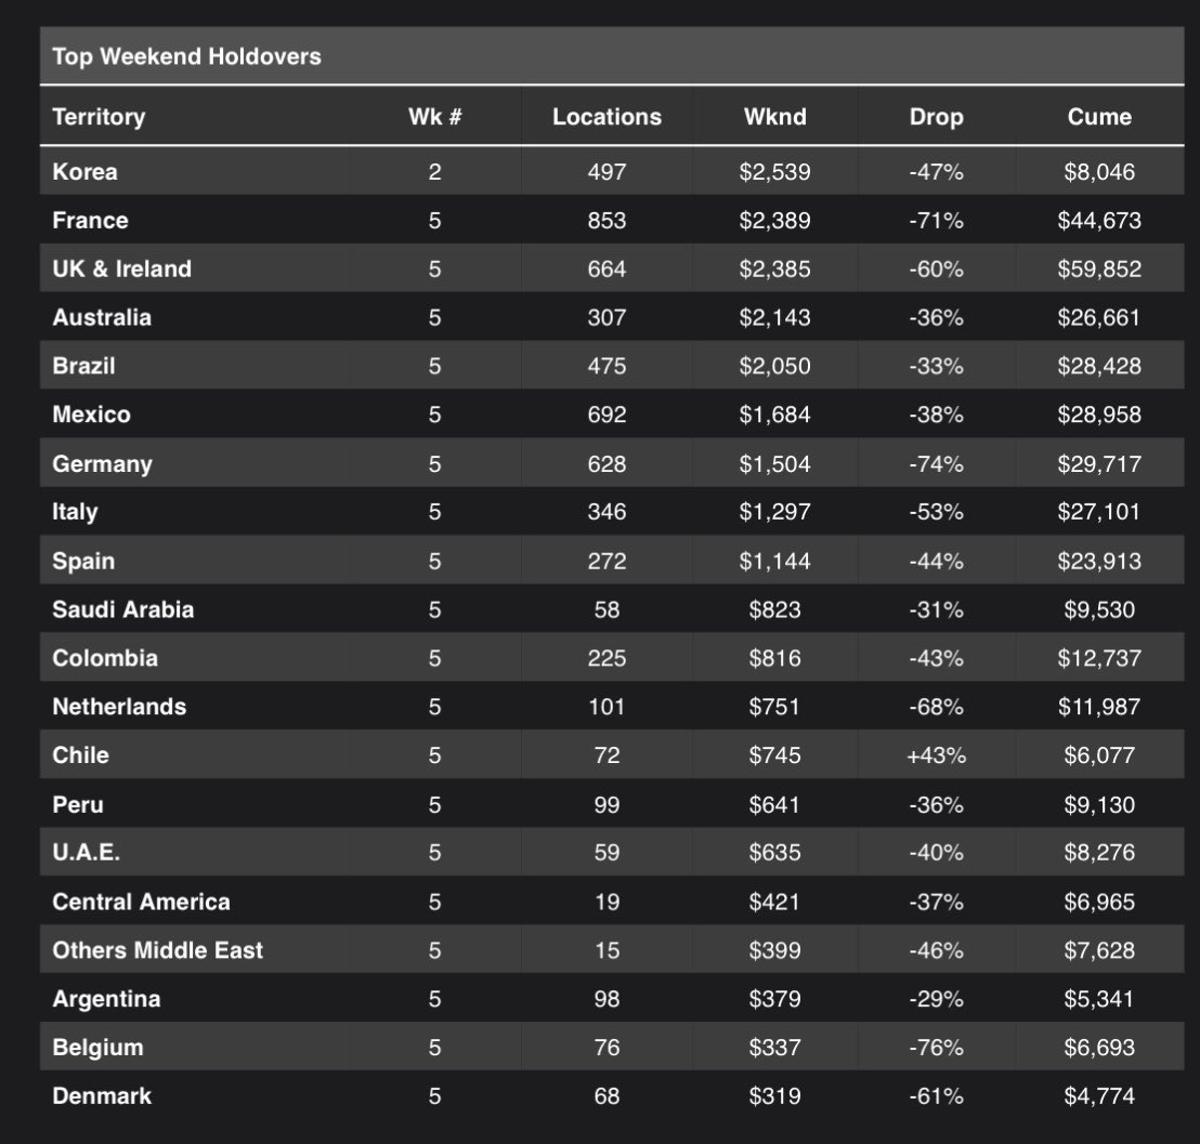Click the Top Weekend Holdovers title
Screen dimensions: 1200x1144
click(x=187, y=57)
